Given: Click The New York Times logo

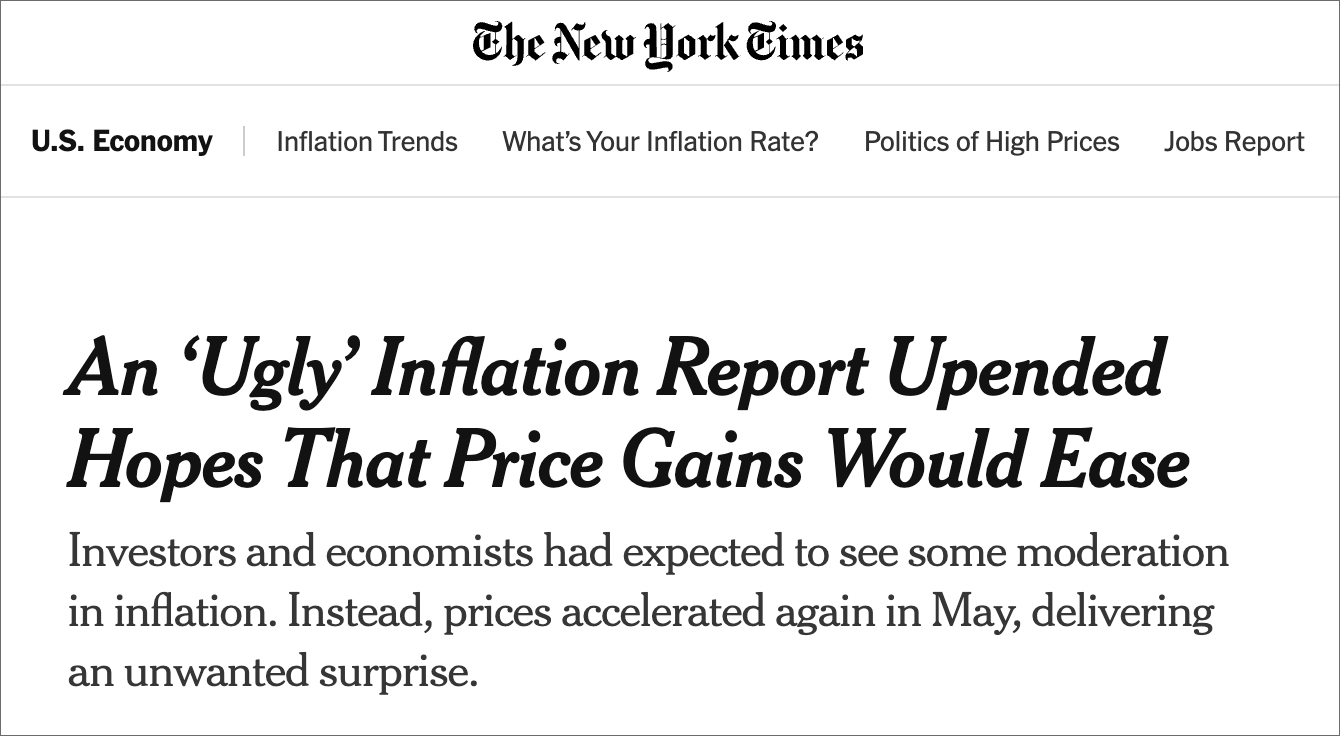Looking at the screenshot, I should [668, 44].
